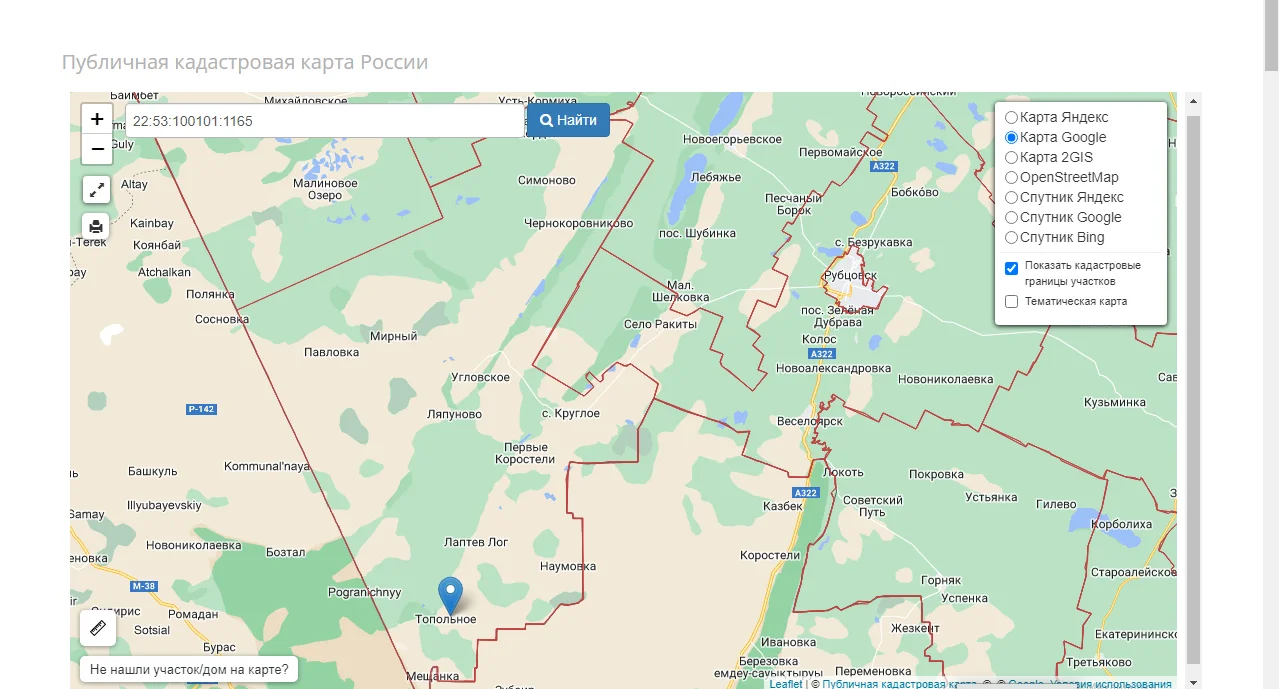The width and height of the screenshot is (1279, 689).
Task: Enable Тематическая карта checkbox
Action: (1011, 301)
